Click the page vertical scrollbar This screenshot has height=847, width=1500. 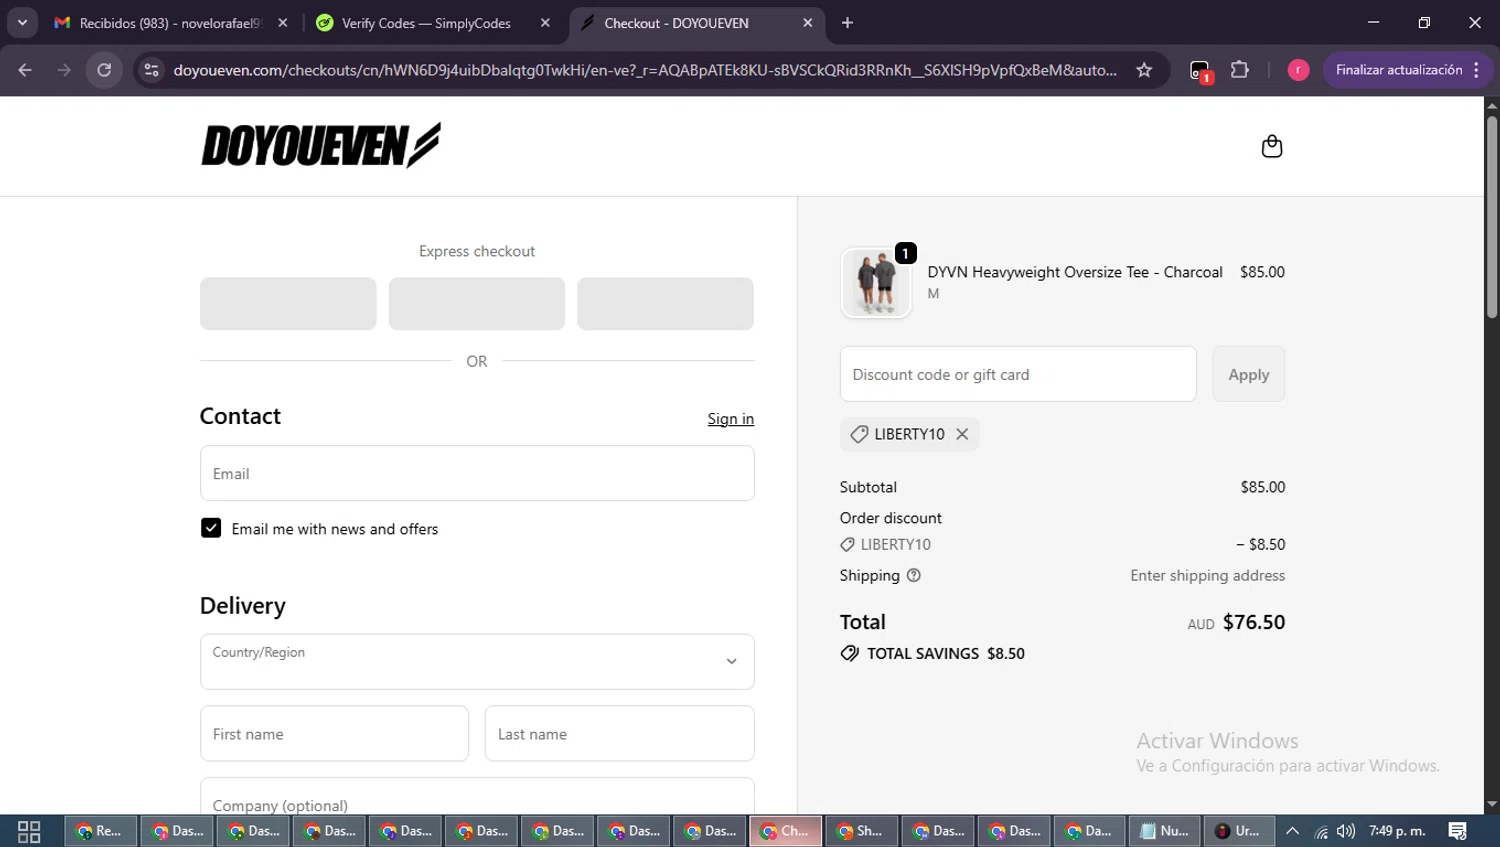click(1492, 218)
